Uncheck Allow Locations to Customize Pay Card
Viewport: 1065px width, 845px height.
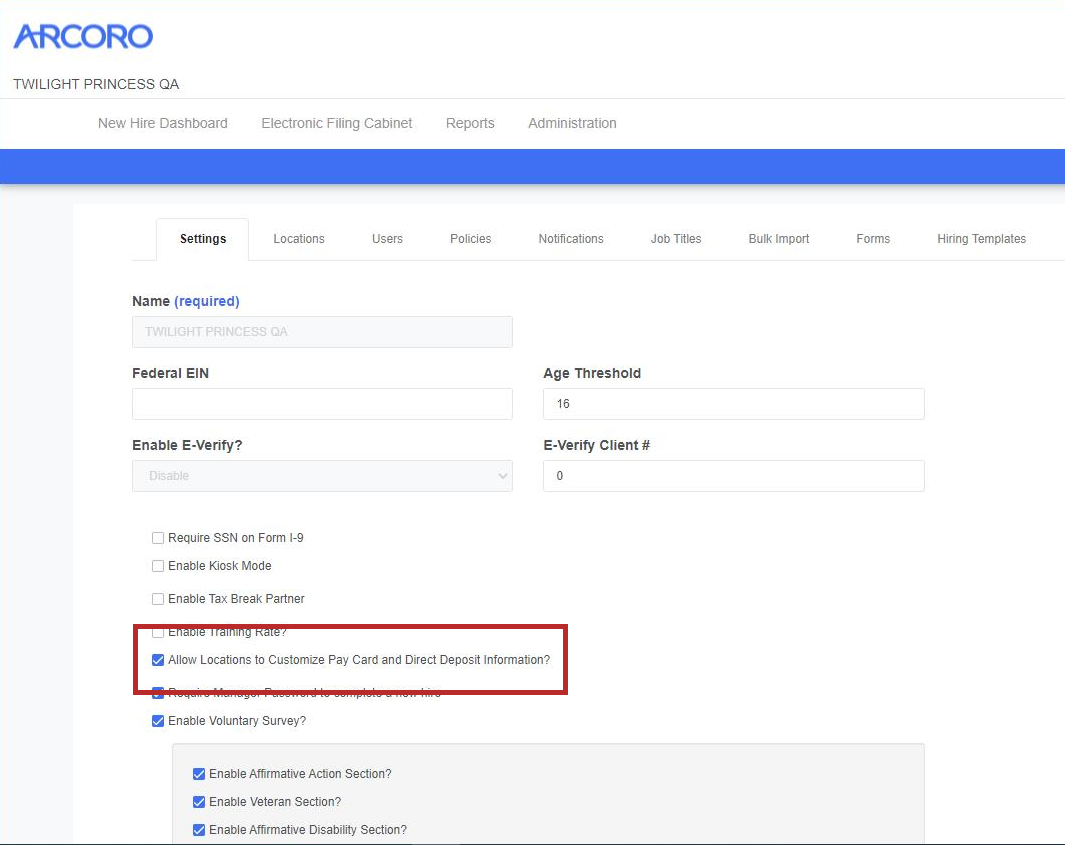pos(158,660)
